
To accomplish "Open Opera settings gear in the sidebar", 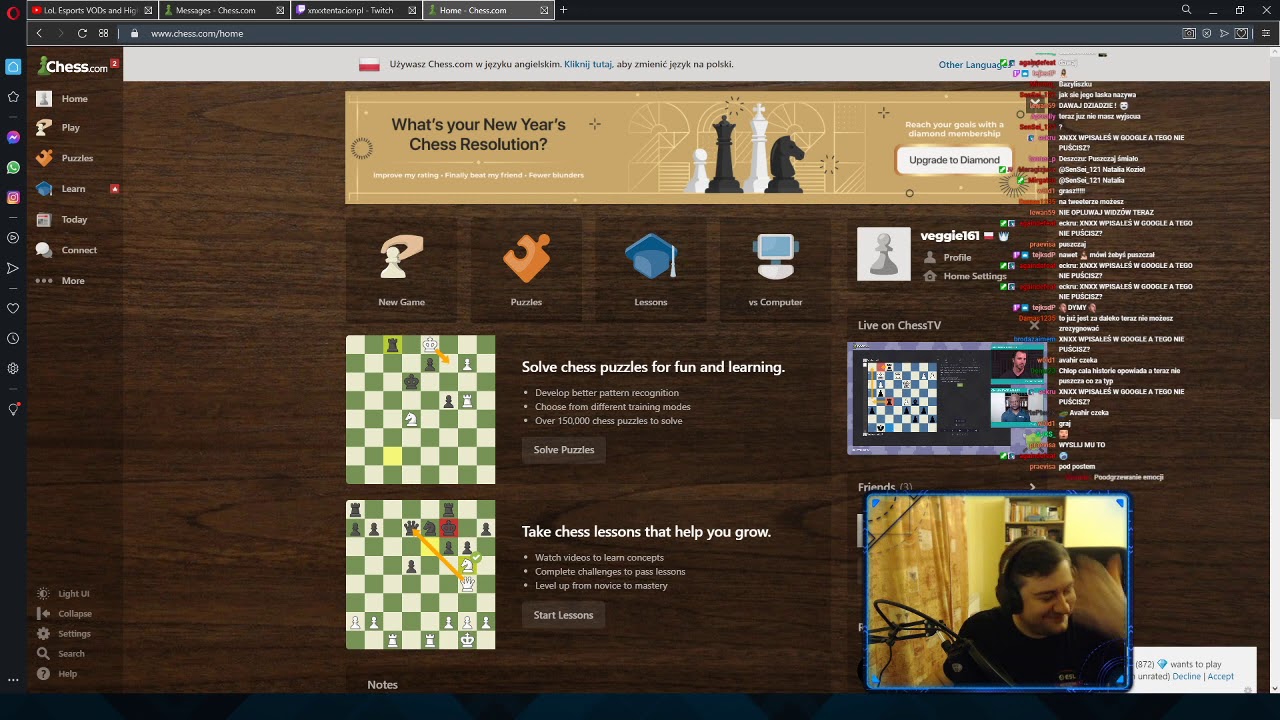I will [13, 368].
